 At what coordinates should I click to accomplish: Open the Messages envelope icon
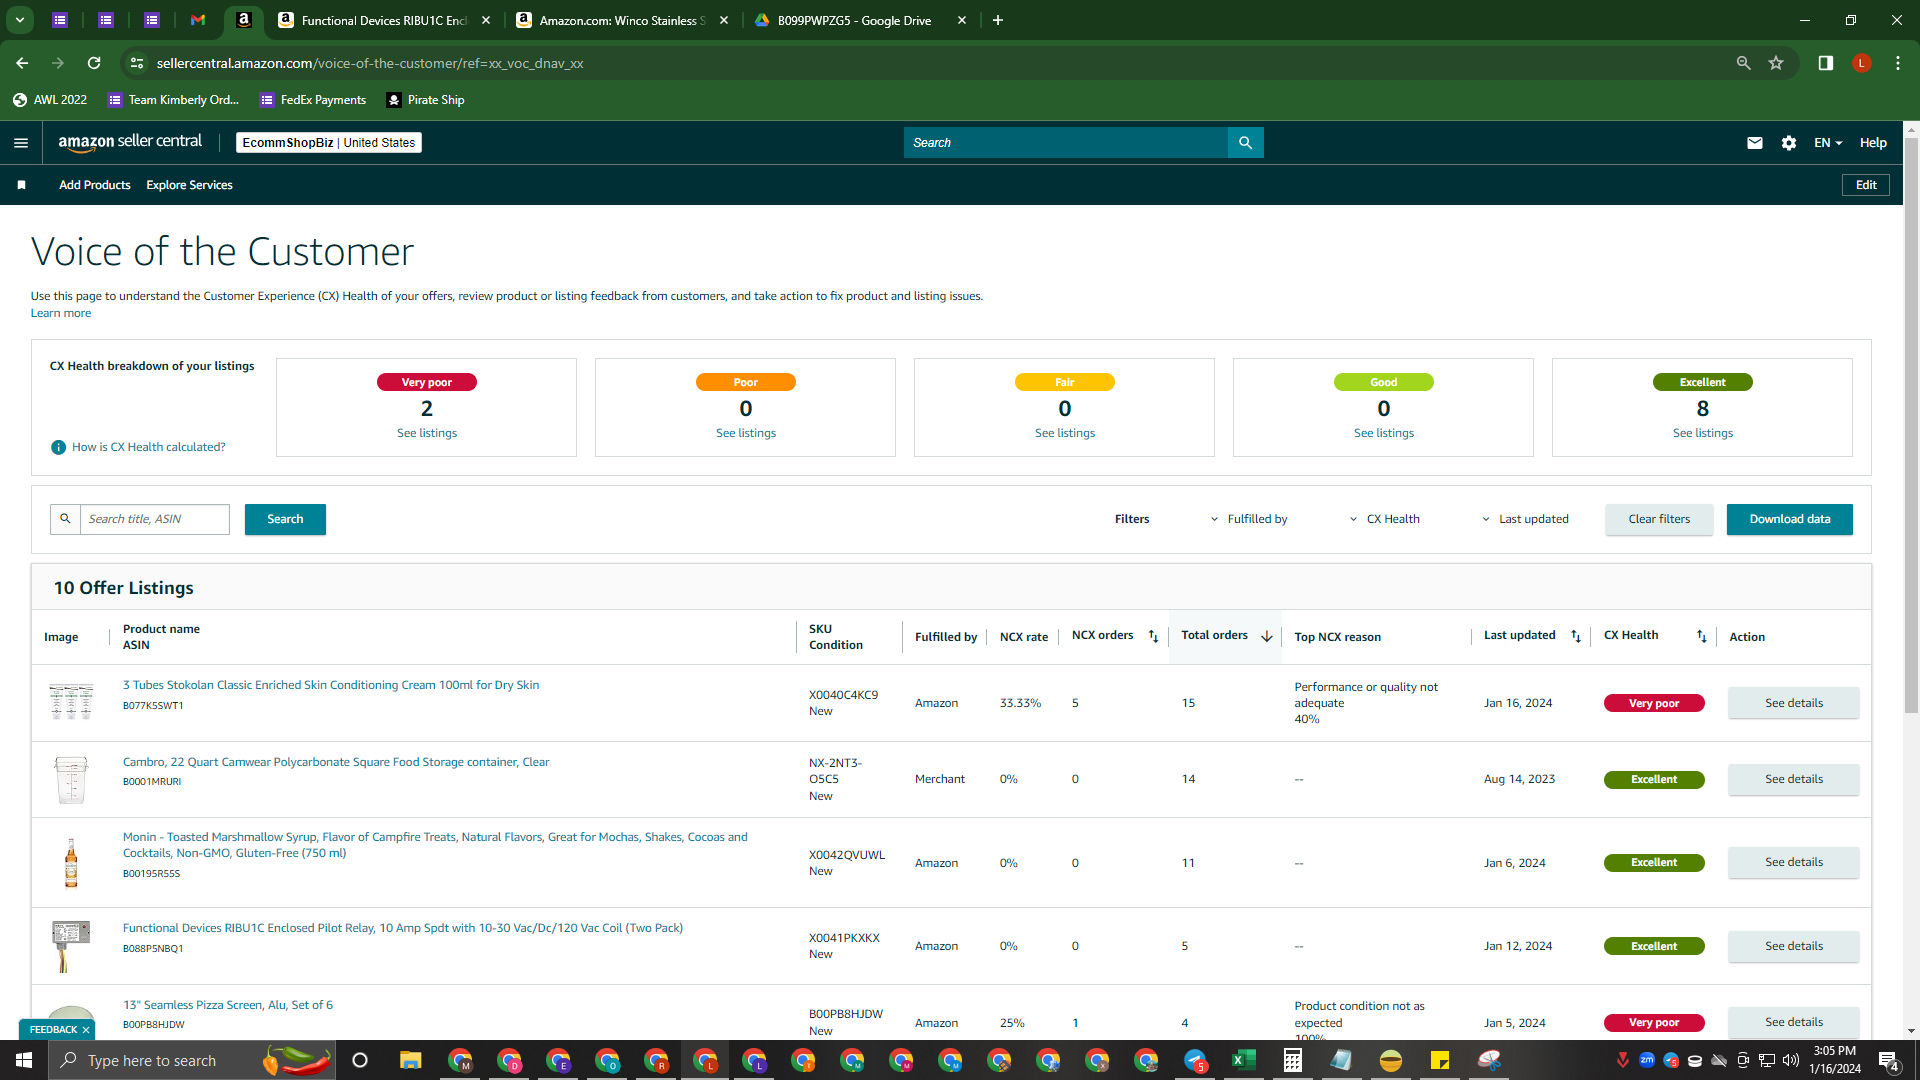pos(1754,143)
